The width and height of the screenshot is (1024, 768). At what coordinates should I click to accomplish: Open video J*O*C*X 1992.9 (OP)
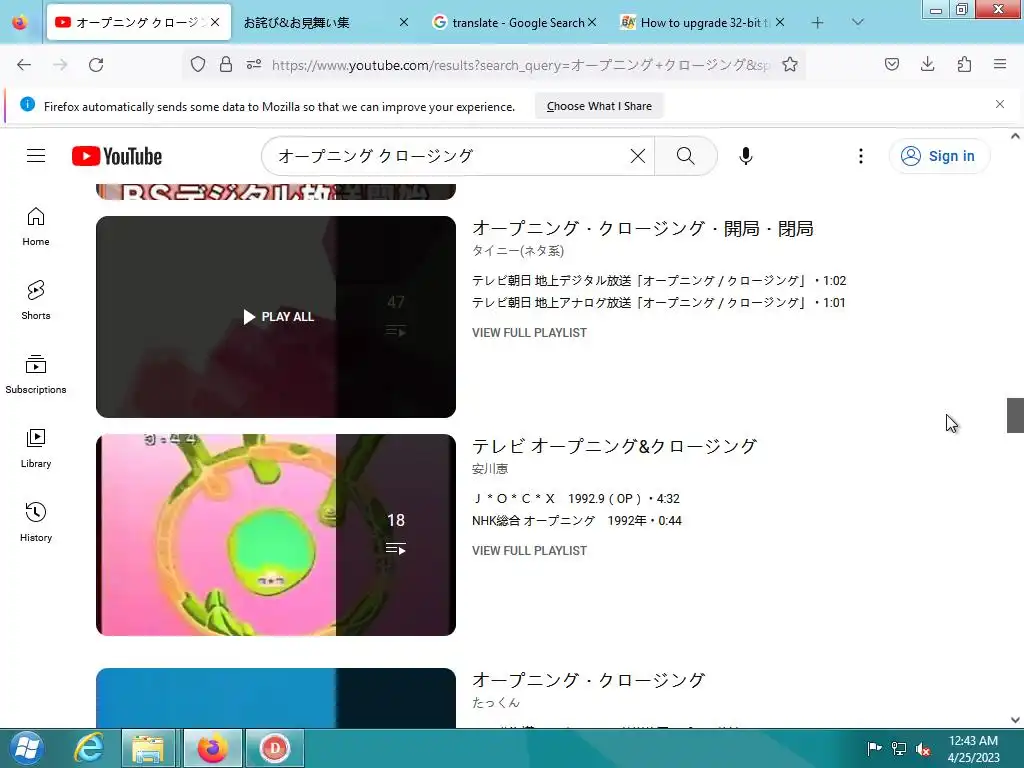[x=576, y=499]
